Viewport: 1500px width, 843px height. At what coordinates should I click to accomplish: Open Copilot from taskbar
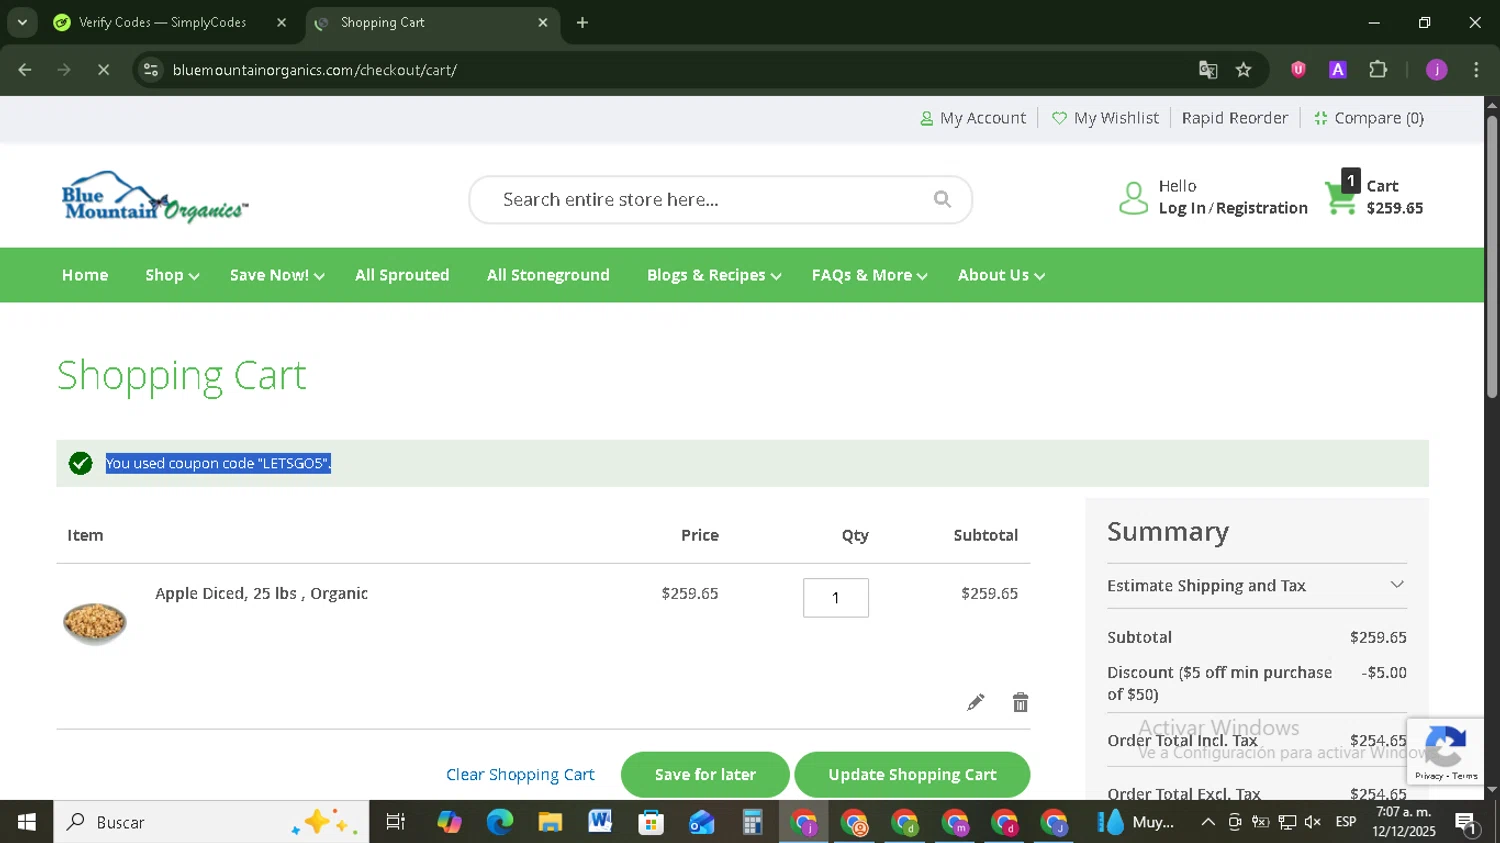tap(449, 822)
